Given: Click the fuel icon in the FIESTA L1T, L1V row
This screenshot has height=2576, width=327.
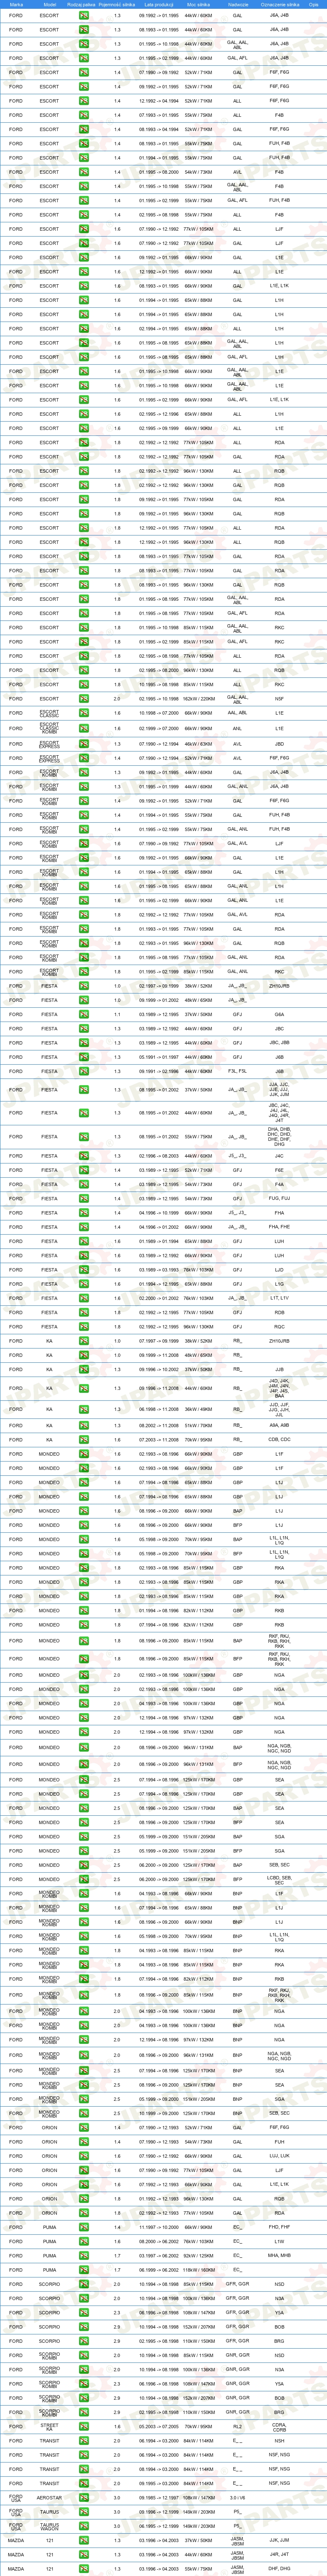Looking at the screenshot, I should (84, 1298).
